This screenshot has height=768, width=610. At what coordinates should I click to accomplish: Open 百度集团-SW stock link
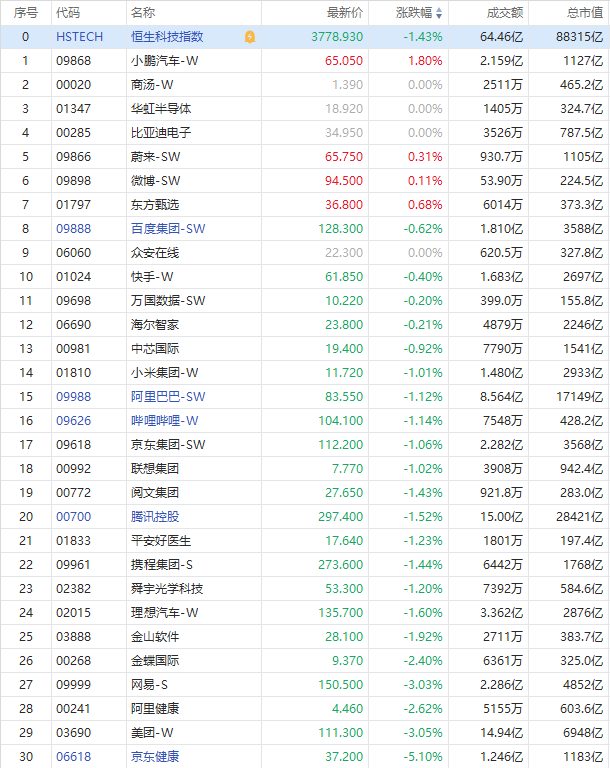pos(168,229)
